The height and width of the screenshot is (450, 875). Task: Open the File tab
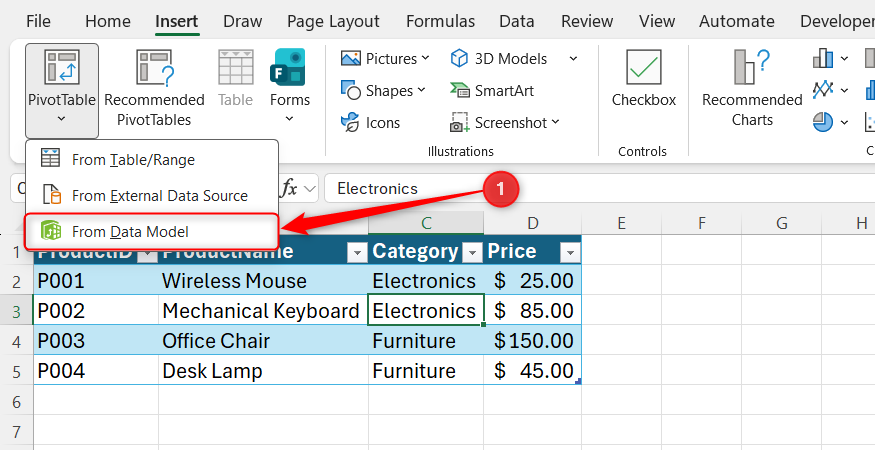pos(38,21)
